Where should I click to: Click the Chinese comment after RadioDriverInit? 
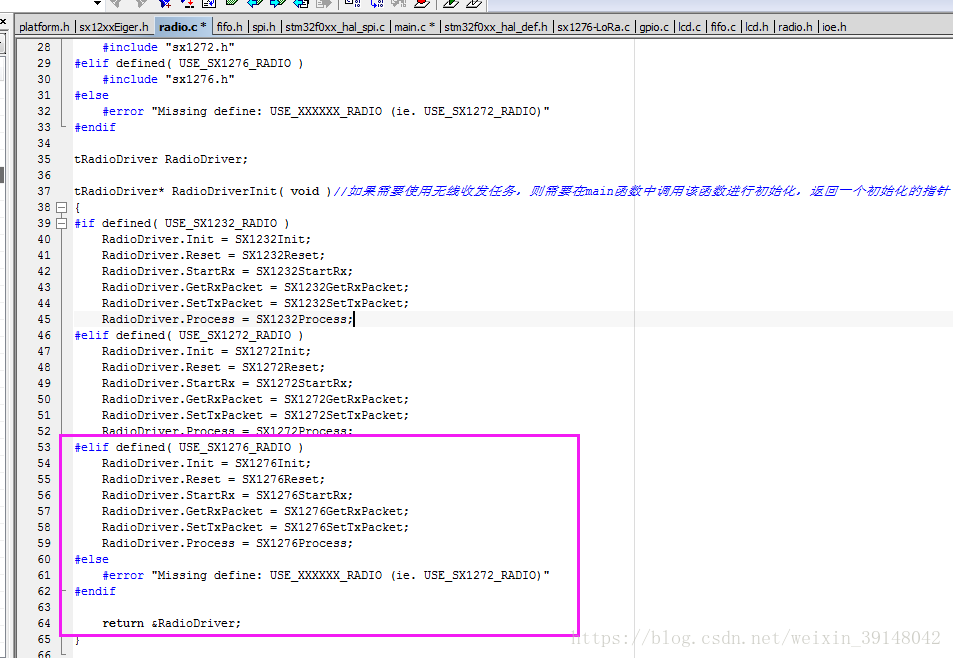point(642,191)
